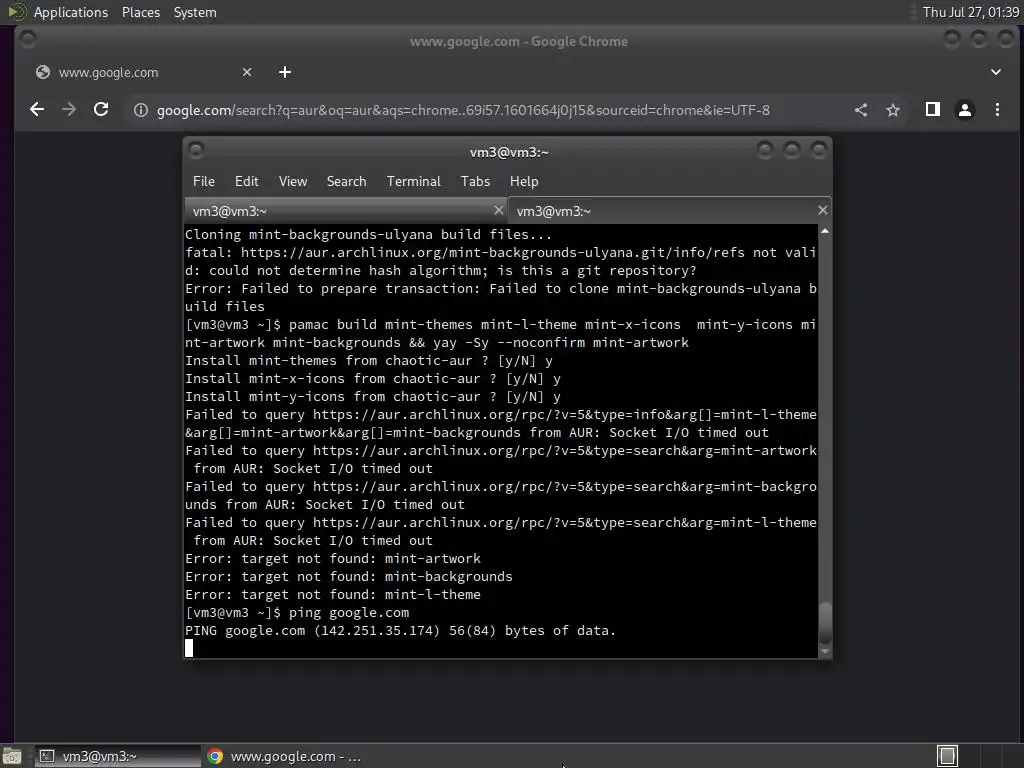Open the Terminal menu
Image resolution: width=1024 pixels, height=768 pixels.
(413, 182)
